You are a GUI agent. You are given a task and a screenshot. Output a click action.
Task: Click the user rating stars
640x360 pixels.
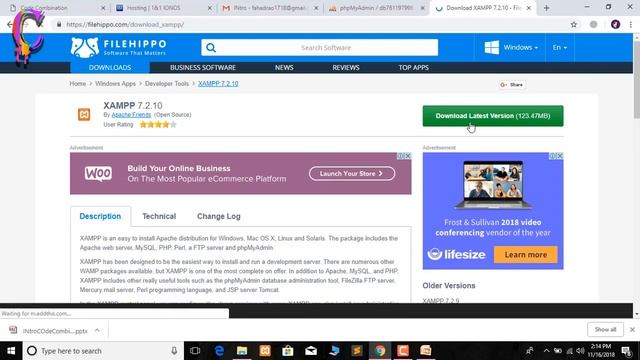(158, 124)
